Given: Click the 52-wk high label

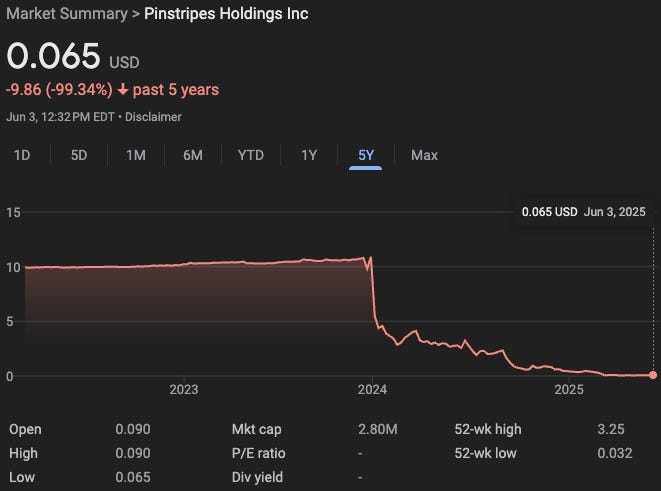Looking at the screenshot, I should coord(488,429).
